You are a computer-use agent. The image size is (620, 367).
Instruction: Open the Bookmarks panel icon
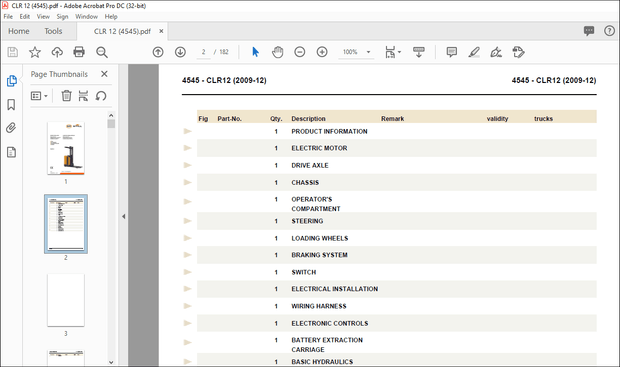[11, 104]
